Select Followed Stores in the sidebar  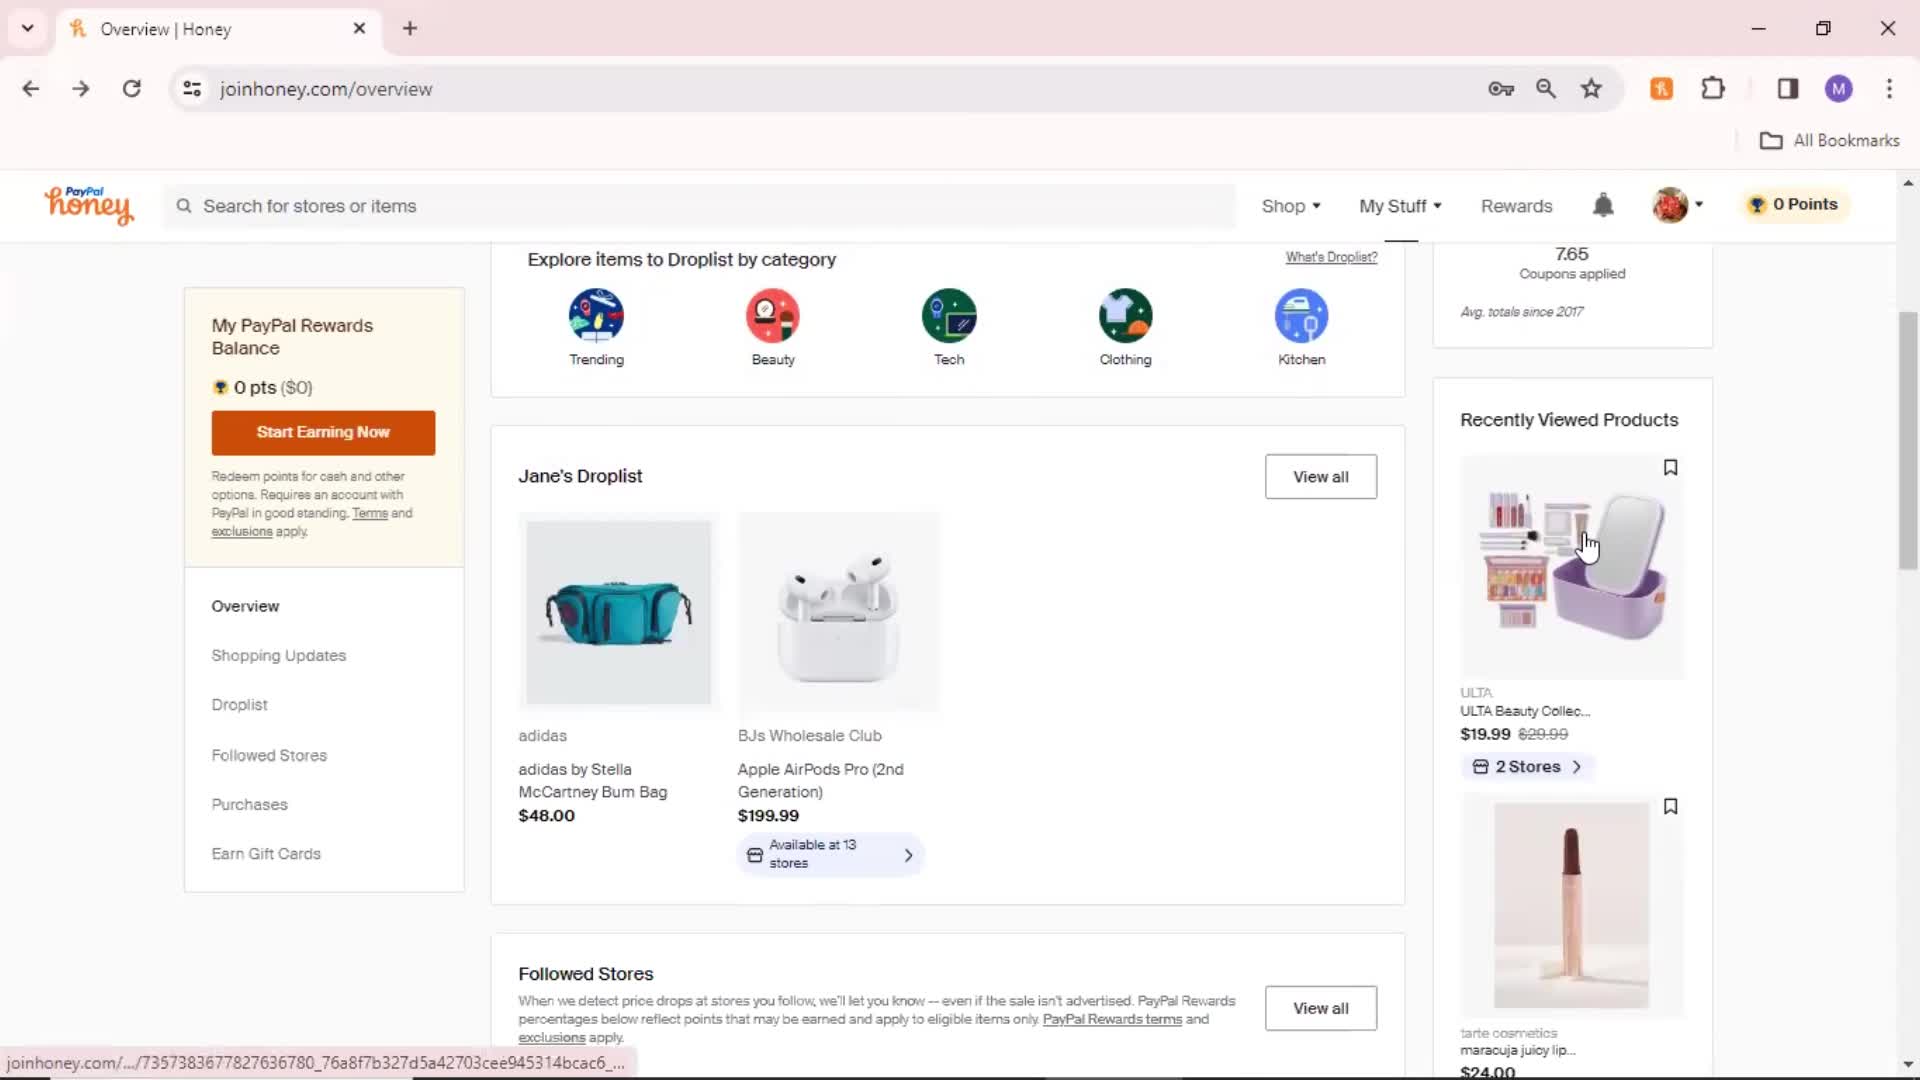[269, 755]
